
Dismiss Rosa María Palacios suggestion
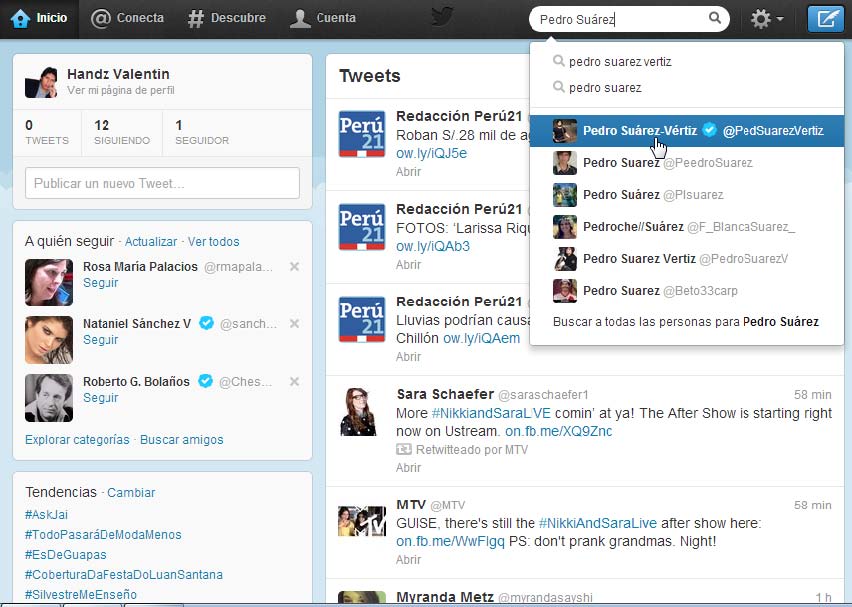coord(294,267)
